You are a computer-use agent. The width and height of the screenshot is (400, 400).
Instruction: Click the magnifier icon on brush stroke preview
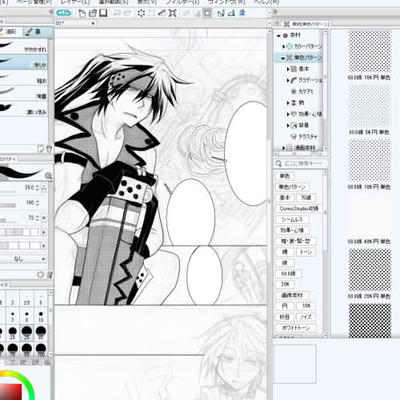coord(49,176)
